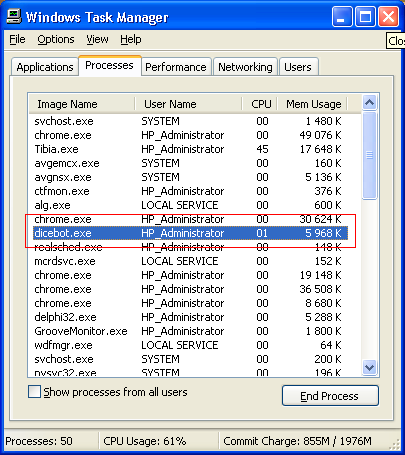This screenshot has width=405, height=455.
Task: Select the Tibia.exe process row
Action: point(191,149)
